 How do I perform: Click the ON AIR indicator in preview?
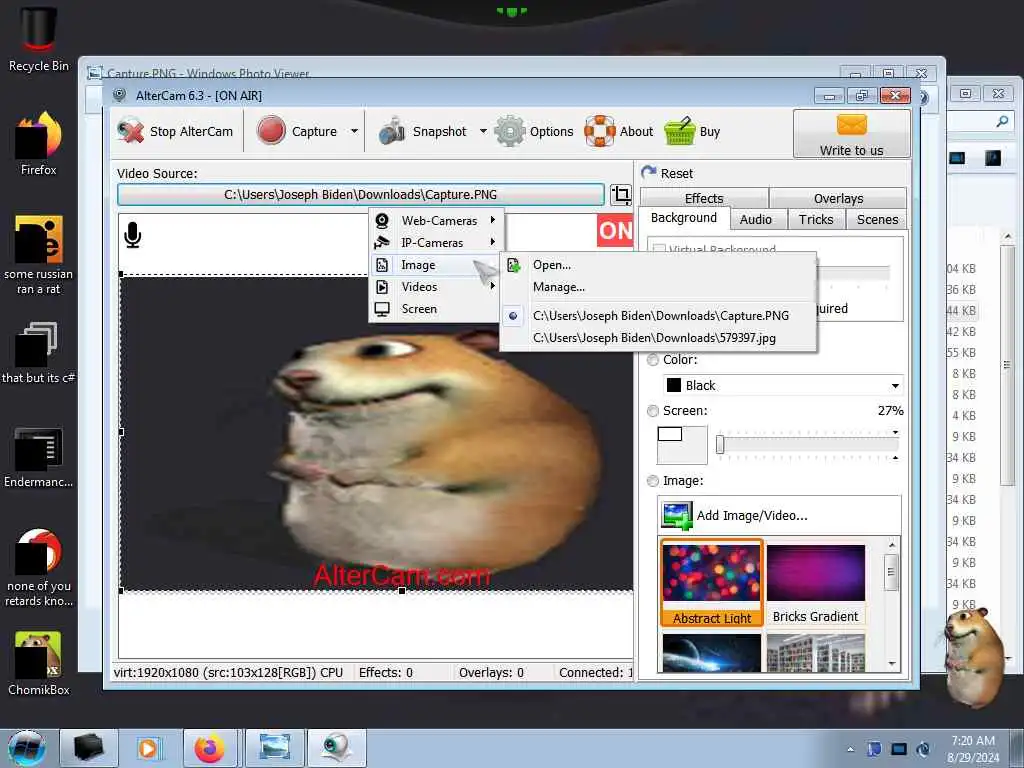pyautogui.click(x=615, y=230)
